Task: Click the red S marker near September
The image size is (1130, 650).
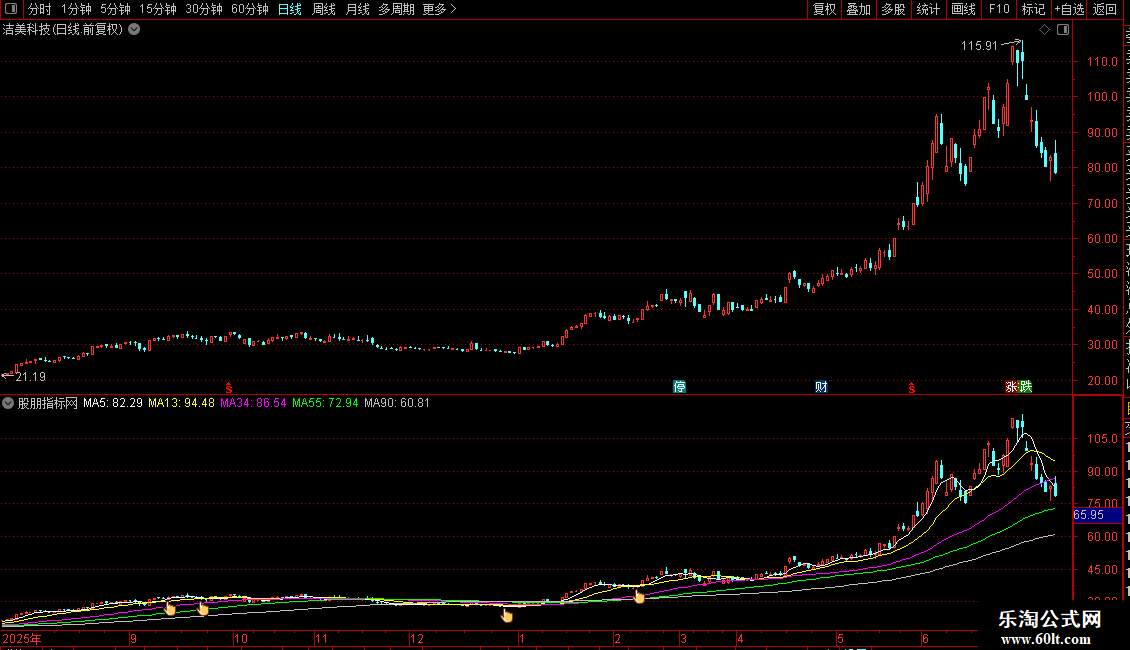Action: tap(228, 388)
